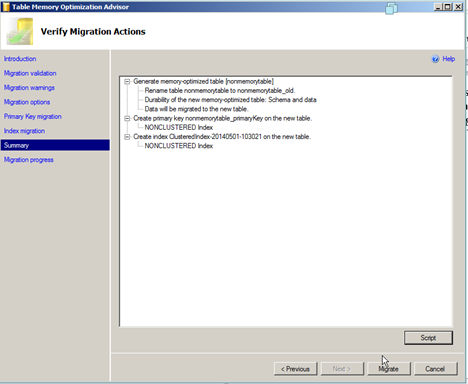The height and width of the screenshot is (384, 468).
Task: Click the Help question-mark icon
Action: pos(435,59)
